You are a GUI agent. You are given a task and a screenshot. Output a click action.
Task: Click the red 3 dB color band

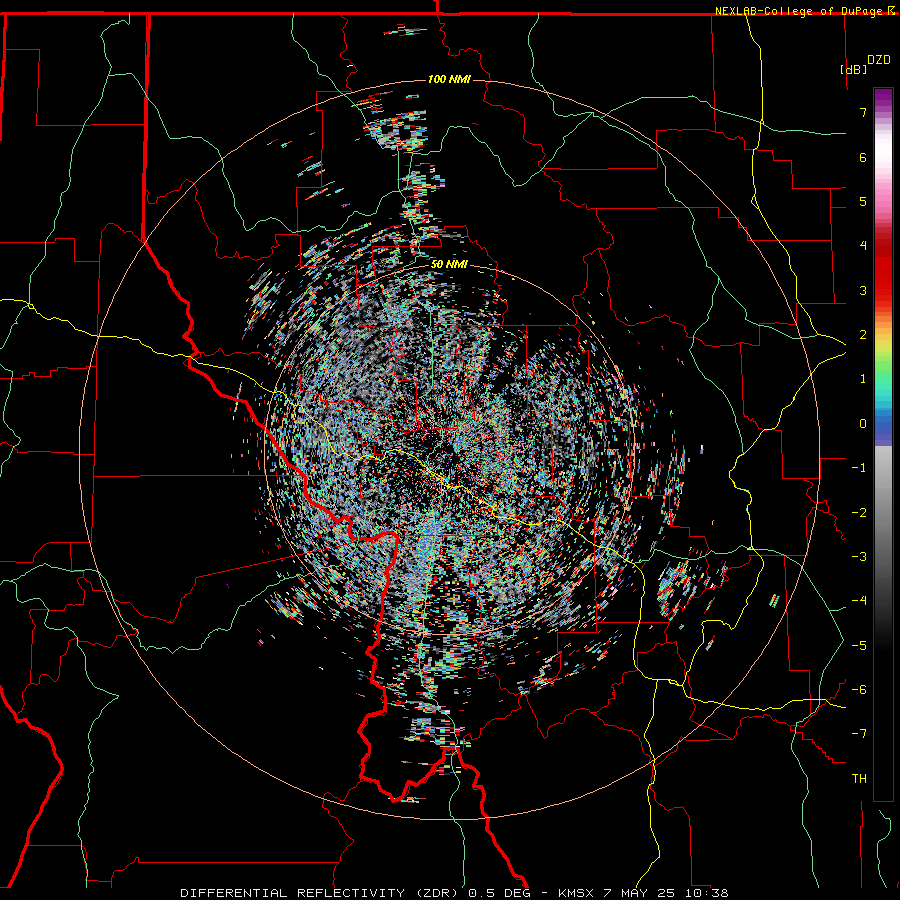tap(883, 290)
